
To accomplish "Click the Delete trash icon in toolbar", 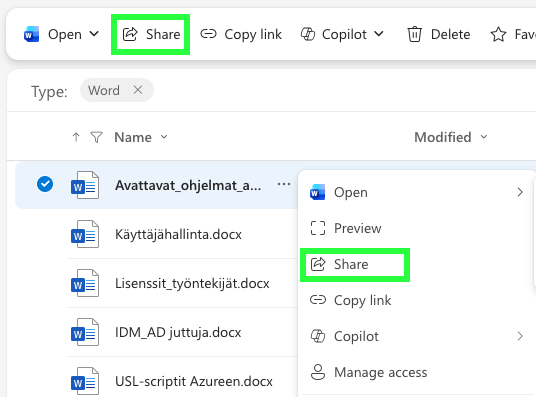I will point(414,34).
